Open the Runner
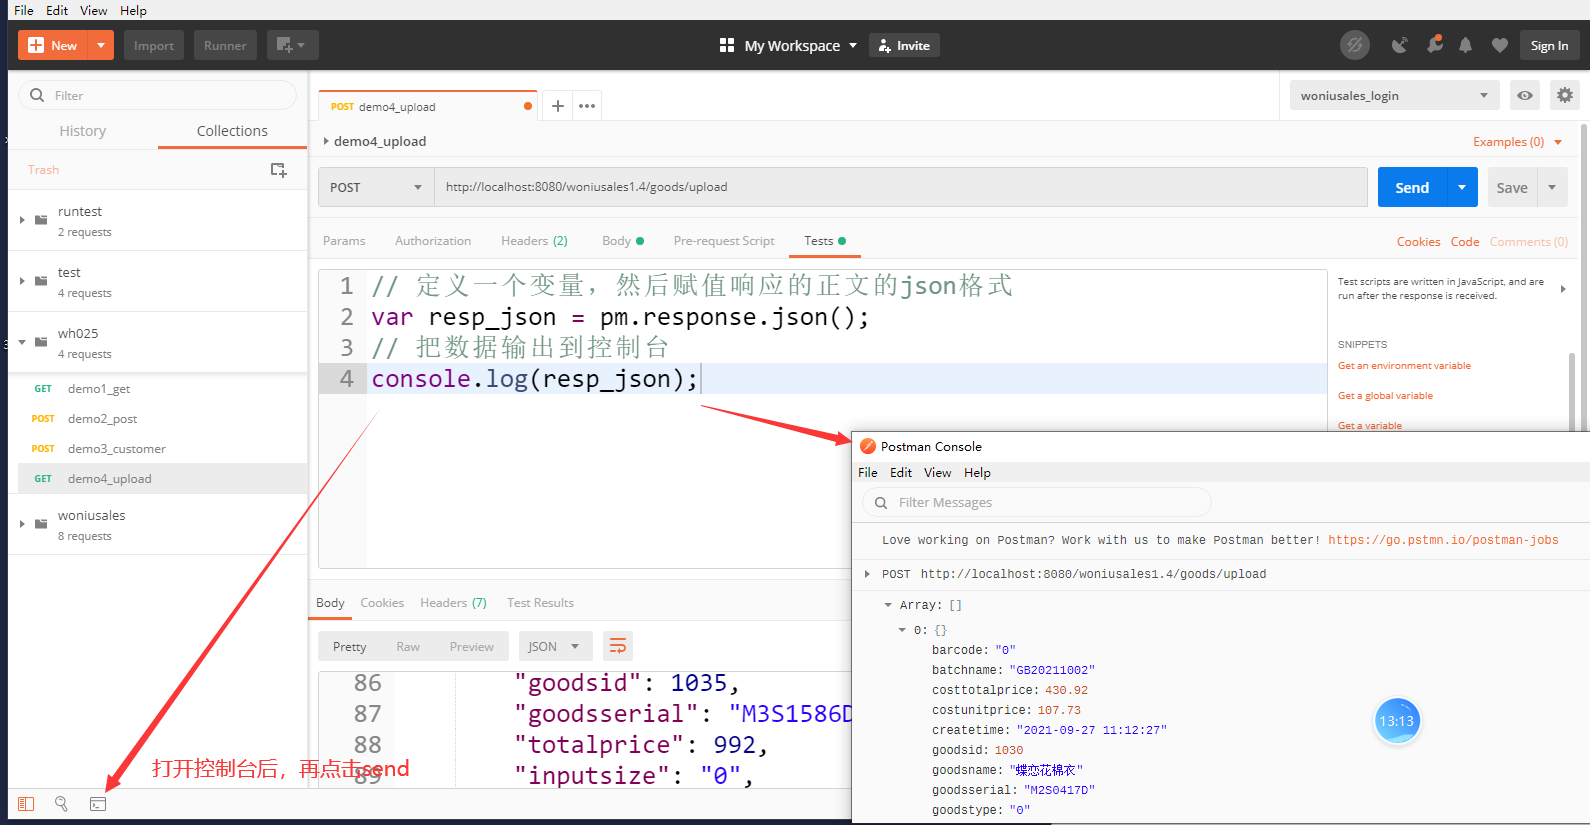The image size is (1590, 825). pos(225,45)
